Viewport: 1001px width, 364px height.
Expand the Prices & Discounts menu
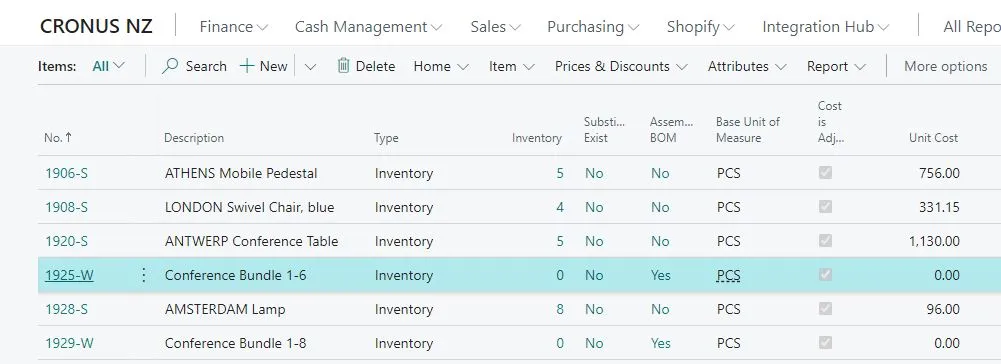[x=621, y=66]
